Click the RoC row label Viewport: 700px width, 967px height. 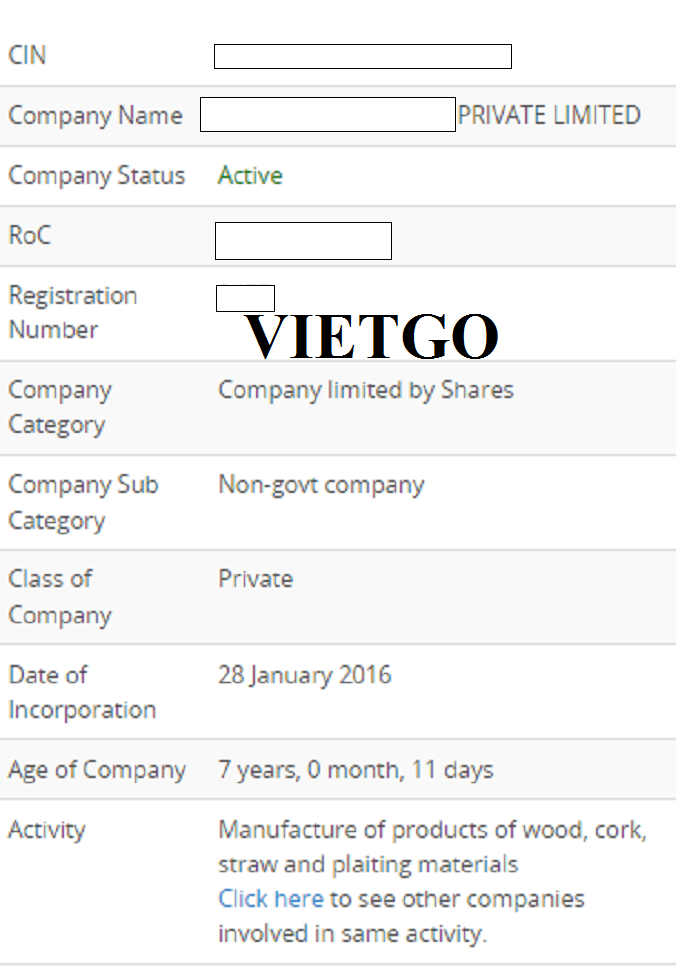(30, 236)
